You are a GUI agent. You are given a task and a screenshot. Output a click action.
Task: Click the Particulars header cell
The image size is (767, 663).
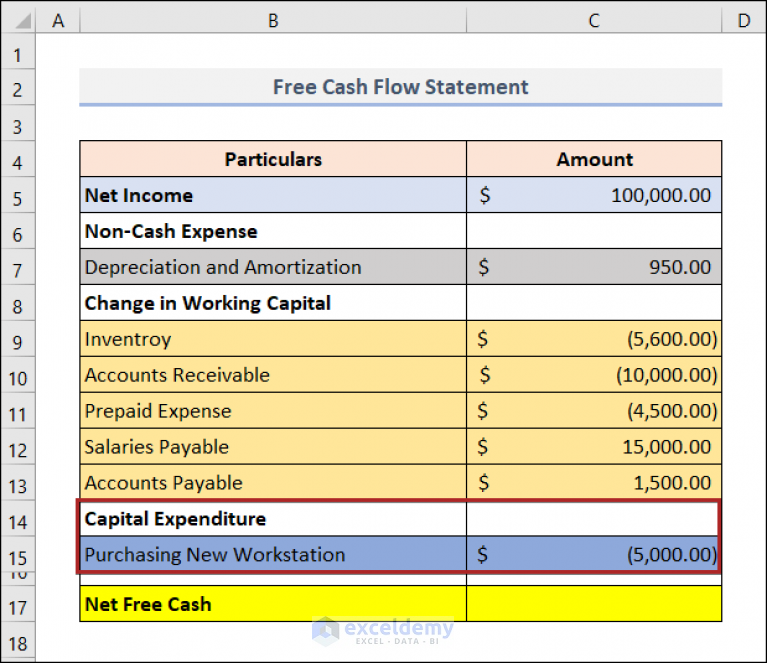pos(273,159)
